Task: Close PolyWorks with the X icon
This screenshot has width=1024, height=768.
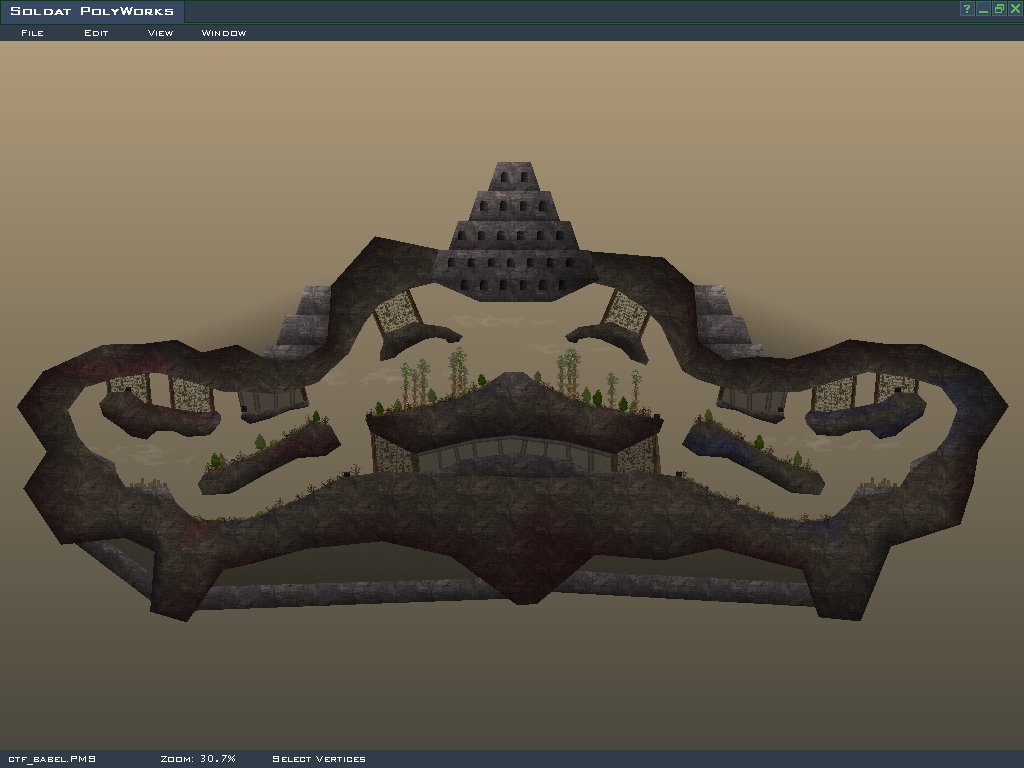Action: pyautogui.click(x=1013, y=9)
